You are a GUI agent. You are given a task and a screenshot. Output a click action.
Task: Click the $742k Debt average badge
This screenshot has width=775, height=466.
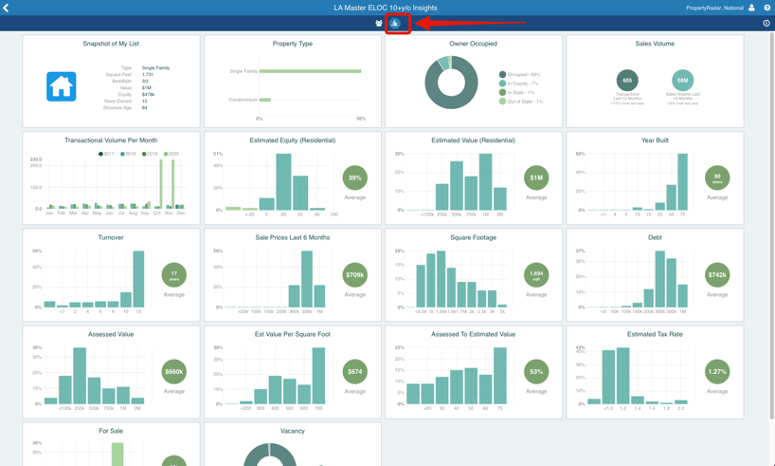pos(717,275)
